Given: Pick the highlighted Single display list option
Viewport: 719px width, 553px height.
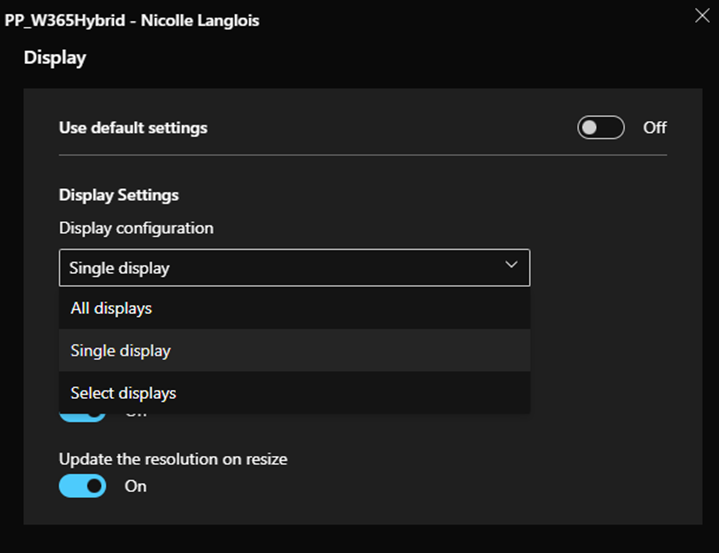Looking at the screenshot, I should coord(120,351).
